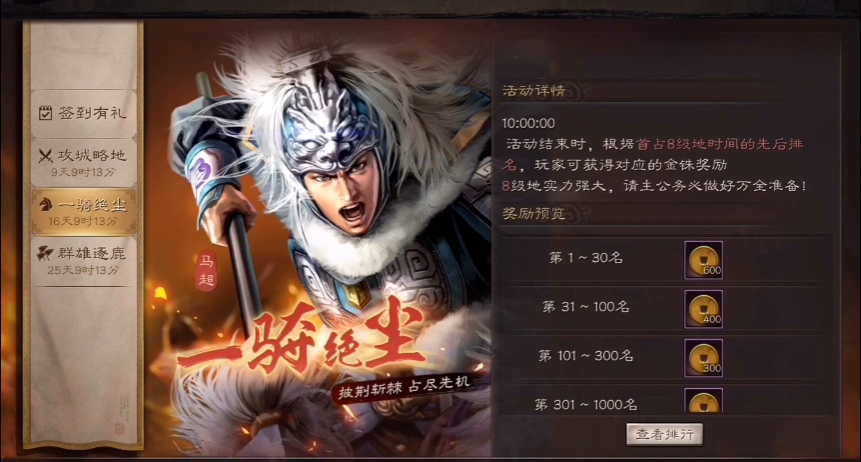861x462 pixels.
Task: Select the 第 31~100名 reward row
Action: pyautogui.click(x=664, y=309)
